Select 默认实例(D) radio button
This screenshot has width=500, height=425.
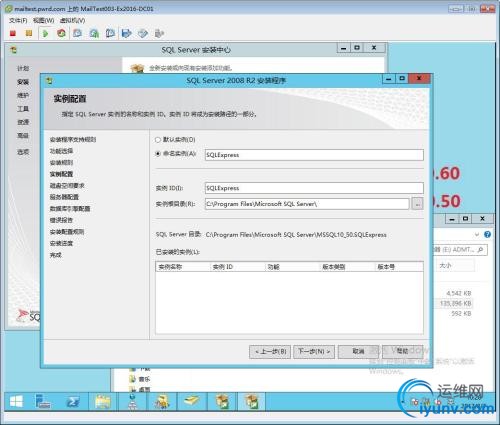[158, 140]
